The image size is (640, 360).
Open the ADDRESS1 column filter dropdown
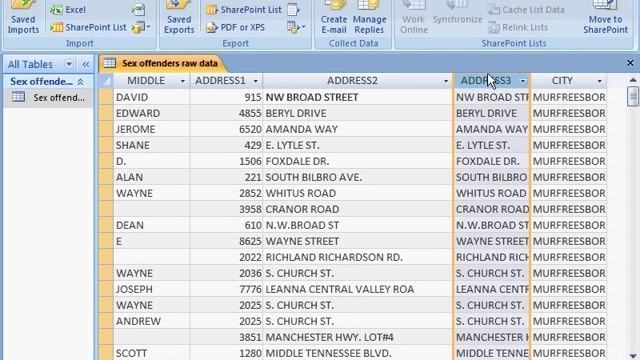(256, 81)
